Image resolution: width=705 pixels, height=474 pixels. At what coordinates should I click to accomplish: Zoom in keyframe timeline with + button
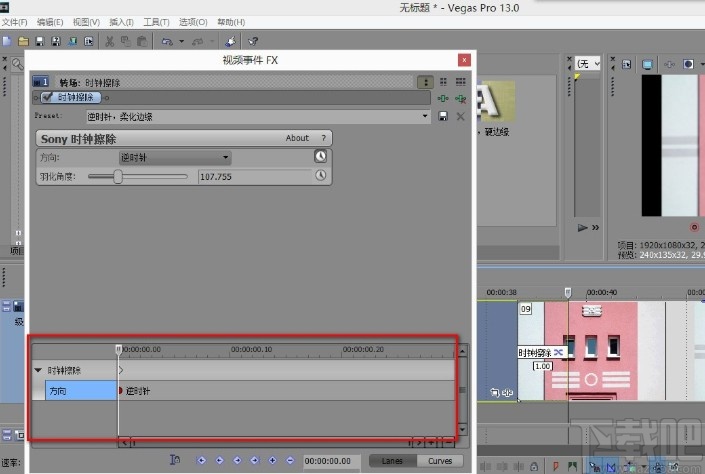click(x=432, y=443)
